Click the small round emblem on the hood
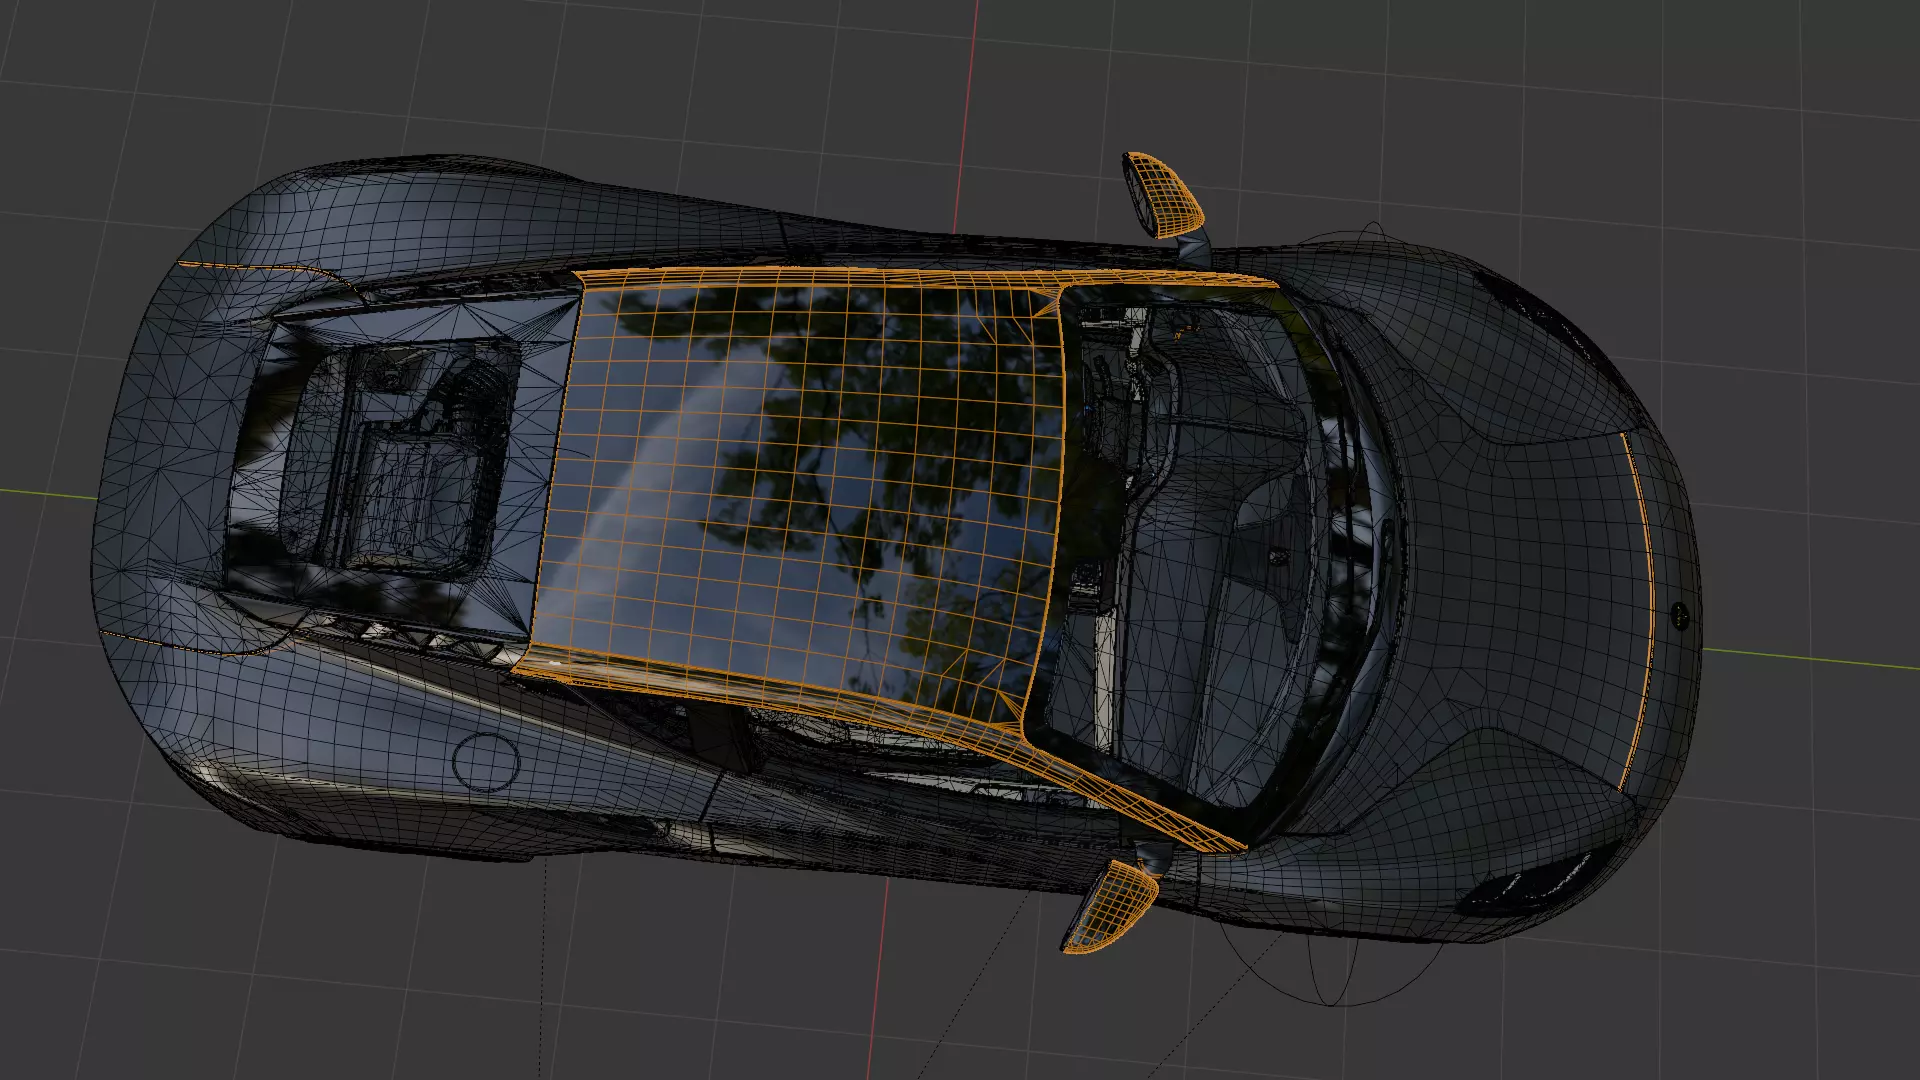 pos(1680,616)
